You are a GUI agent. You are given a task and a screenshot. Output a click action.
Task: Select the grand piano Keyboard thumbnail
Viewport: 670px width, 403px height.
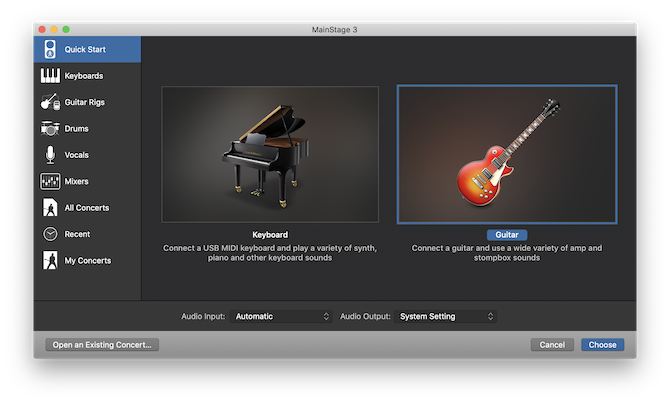pos(270,154)
